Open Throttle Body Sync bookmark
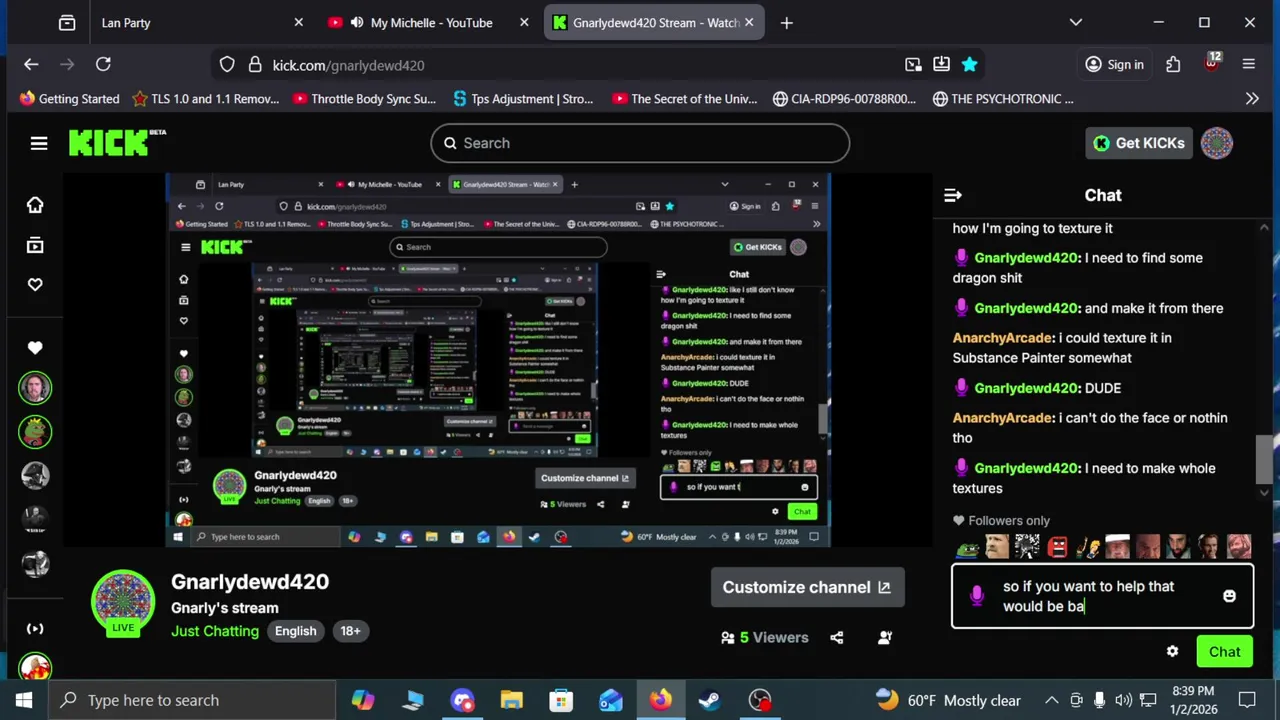The height and width of the screenshot is (720, 1280). coord(365,99)
